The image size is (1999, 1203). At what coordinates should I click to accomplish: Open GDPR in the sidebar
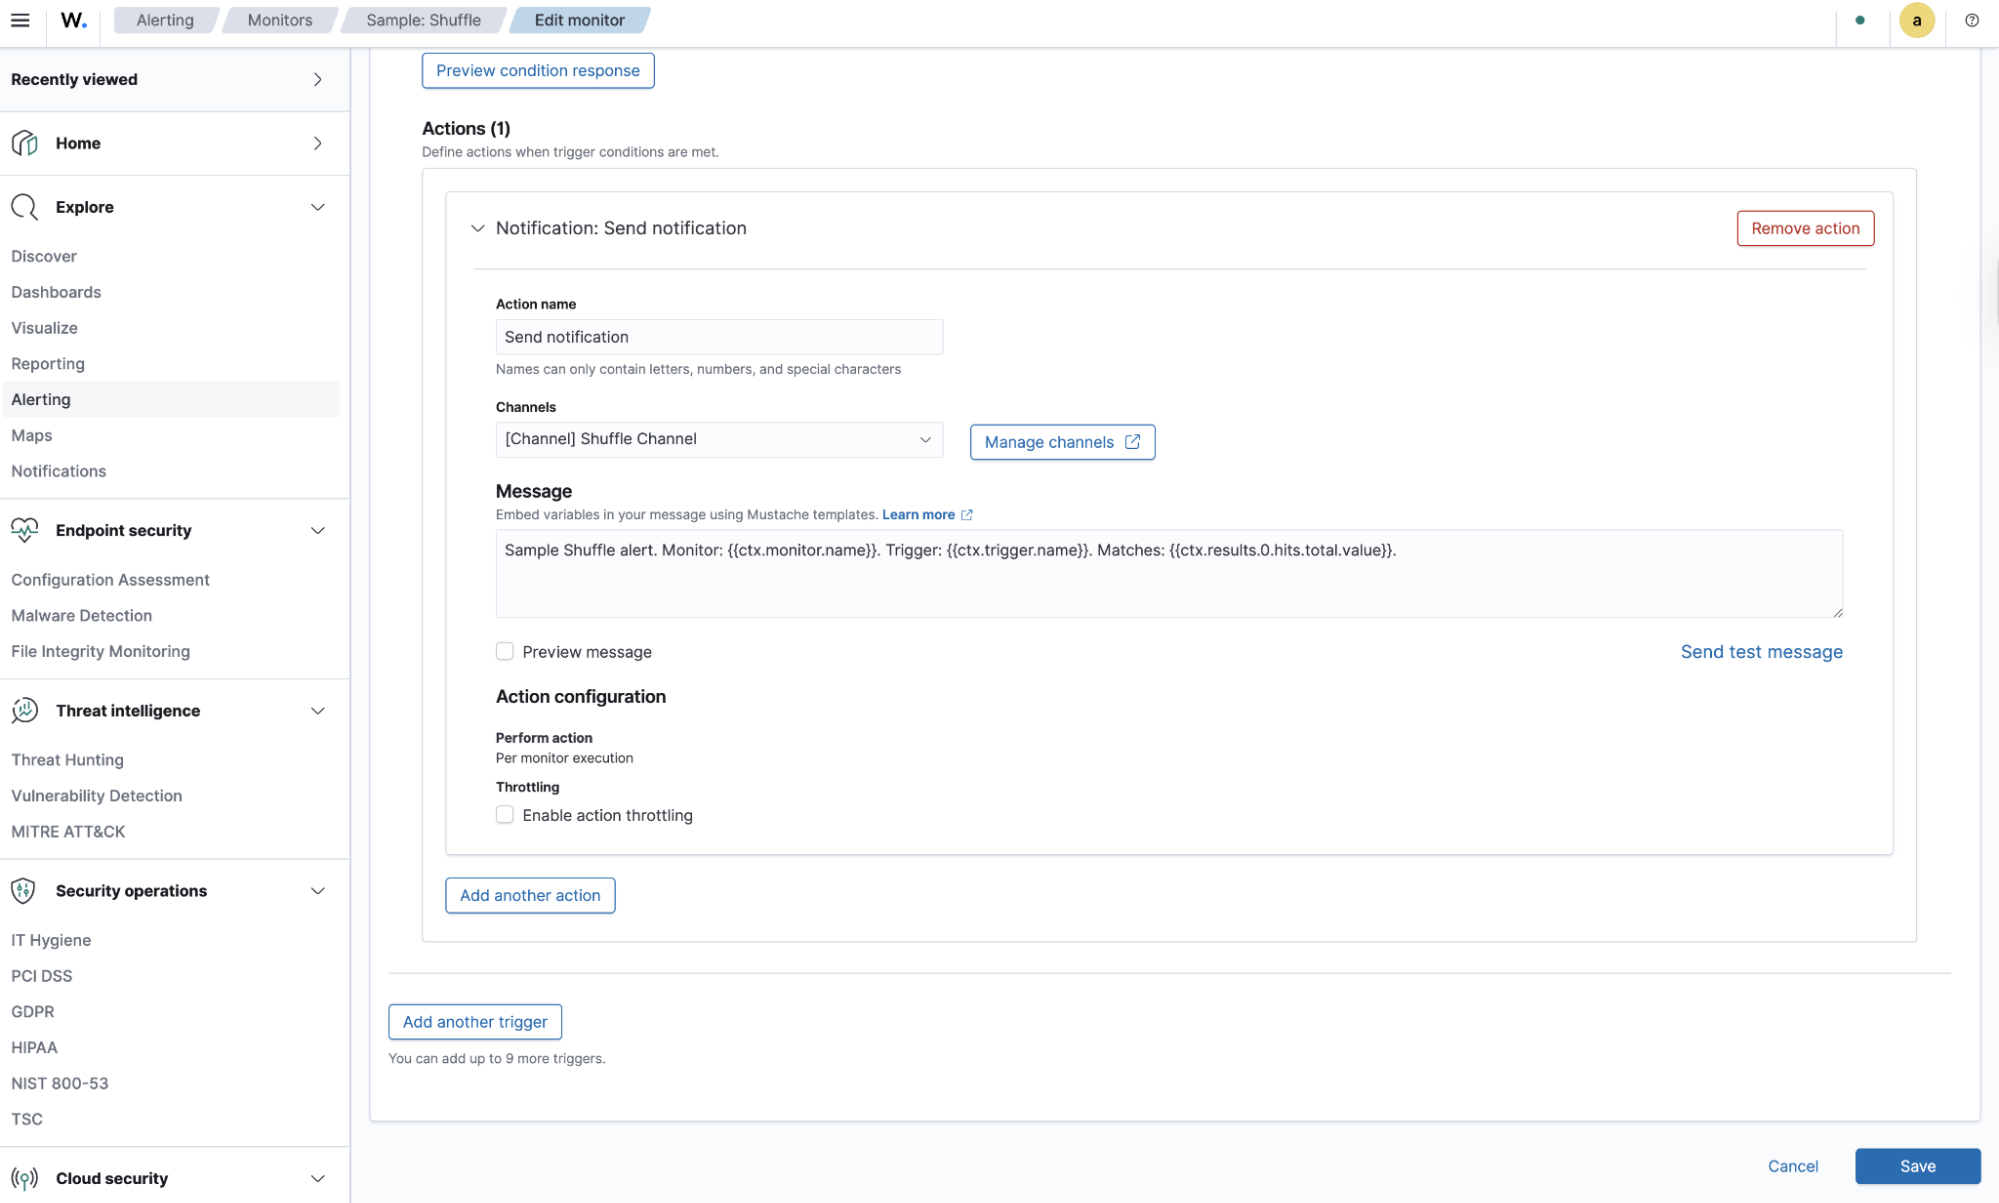[32, 1011]
